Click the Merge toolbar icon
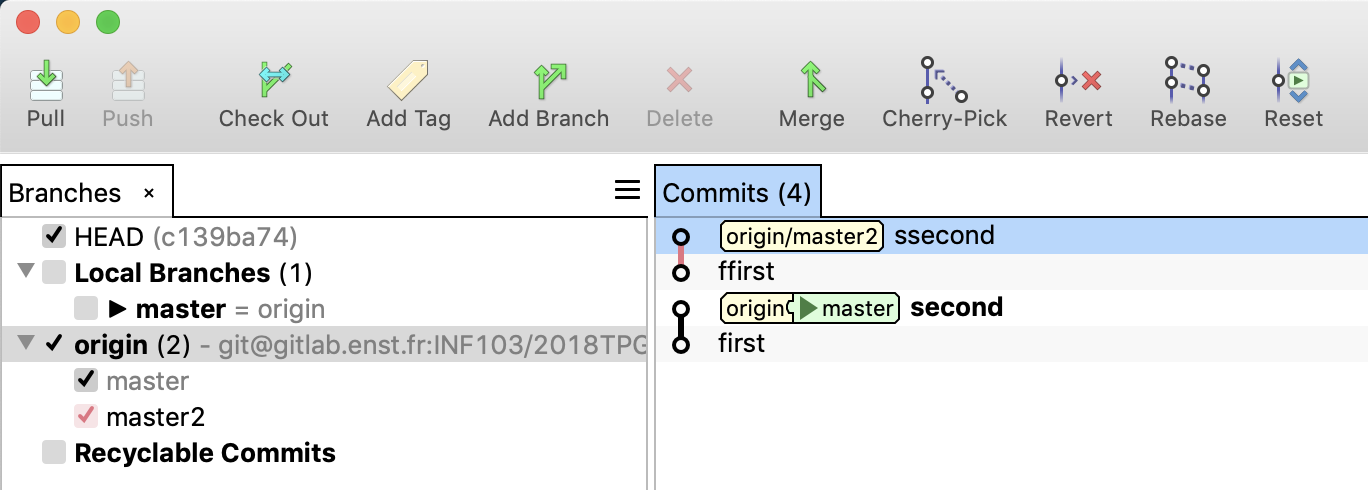 pos(811,81)
